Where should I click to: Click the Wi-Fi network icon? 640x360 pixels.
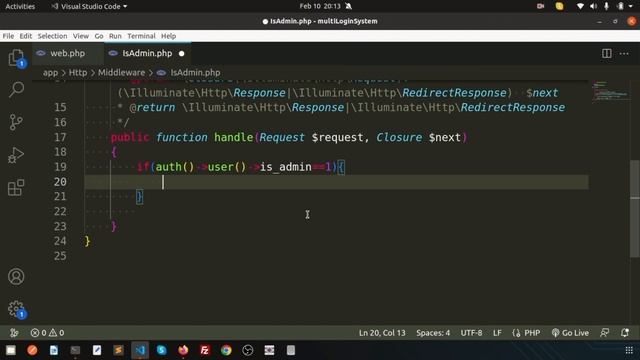580,6
